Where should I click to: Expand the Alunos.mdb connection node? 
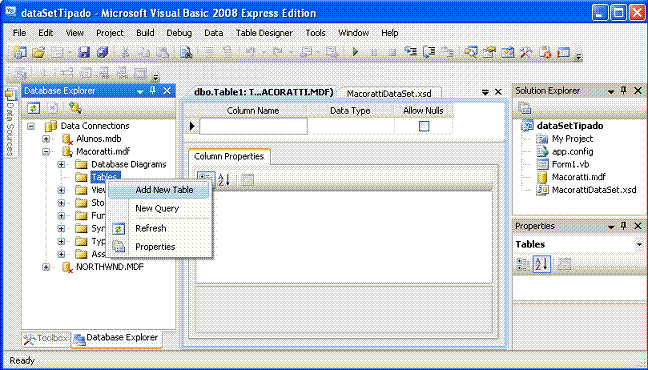pyautogui.click(x=46, y=139)
